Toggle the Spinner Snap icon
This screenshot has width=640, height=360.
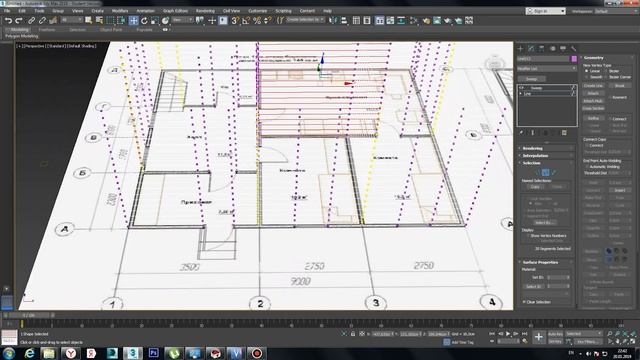tap(267, 20)
